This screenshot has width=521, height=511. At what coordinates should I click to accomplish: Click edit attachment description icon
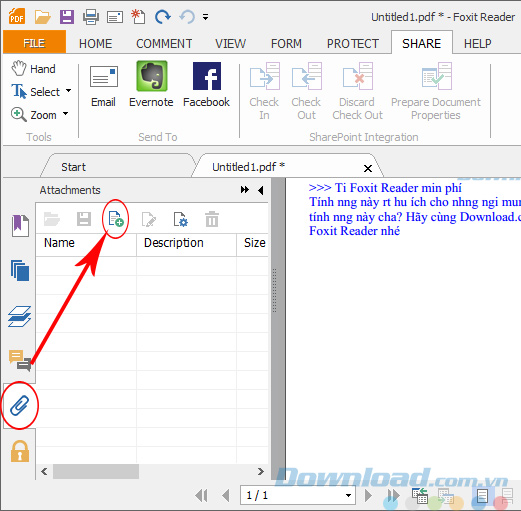pyautogui.click(x=148, y=219)
